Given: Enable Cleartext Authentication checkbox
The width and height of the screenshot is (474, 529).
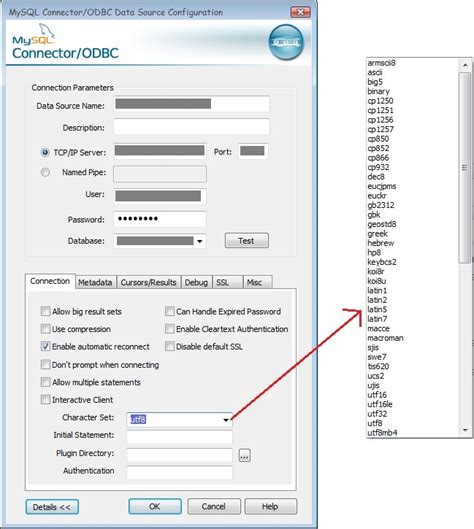Looking at the screenshot, I should click(x=170, y=329).
